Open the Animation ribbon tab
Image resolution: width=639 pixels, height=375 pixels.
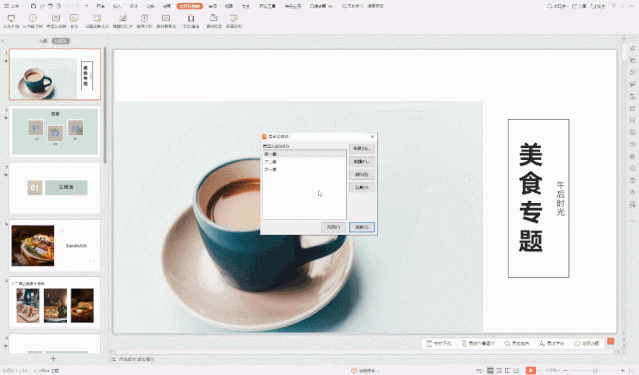pyautogui.click(x=167, y=6)
